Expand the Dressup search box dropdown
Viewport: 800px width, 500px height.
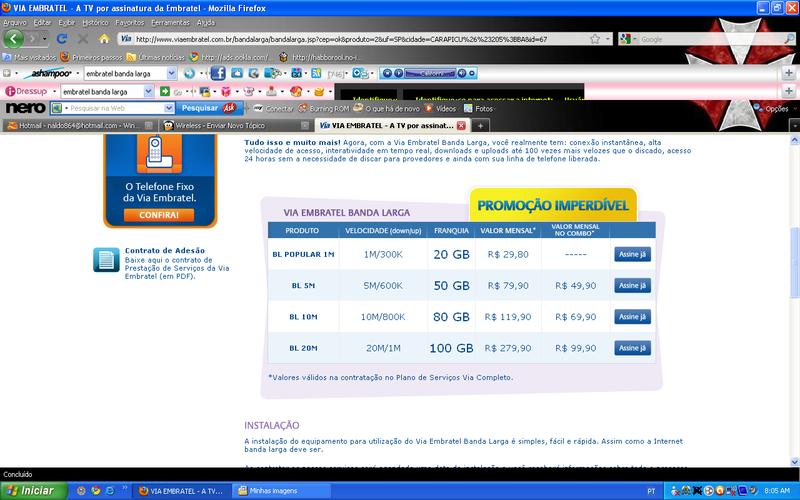click(x=148, y=91)
